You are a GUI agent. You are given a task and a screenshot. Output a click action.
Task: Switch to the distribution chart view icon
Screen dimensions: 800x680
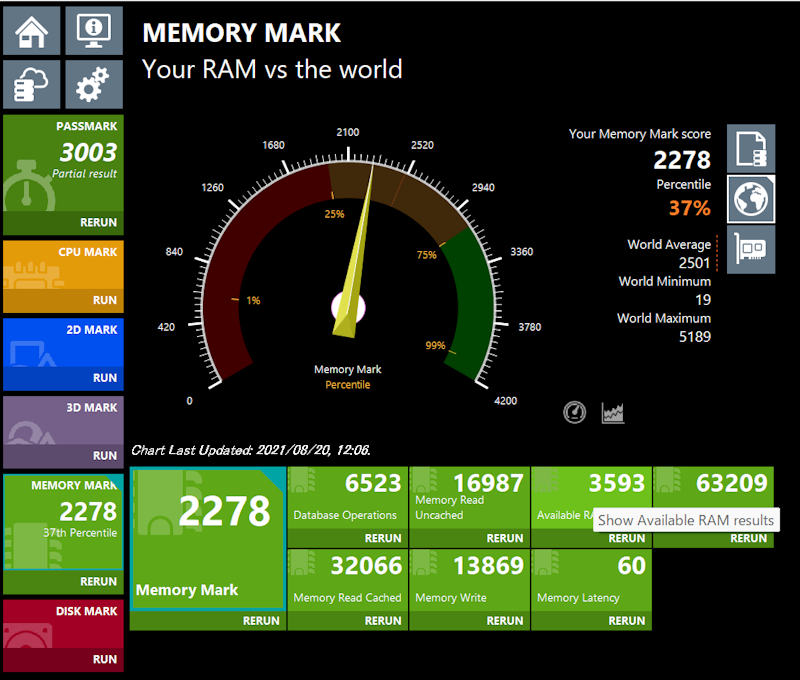(613, 412)
